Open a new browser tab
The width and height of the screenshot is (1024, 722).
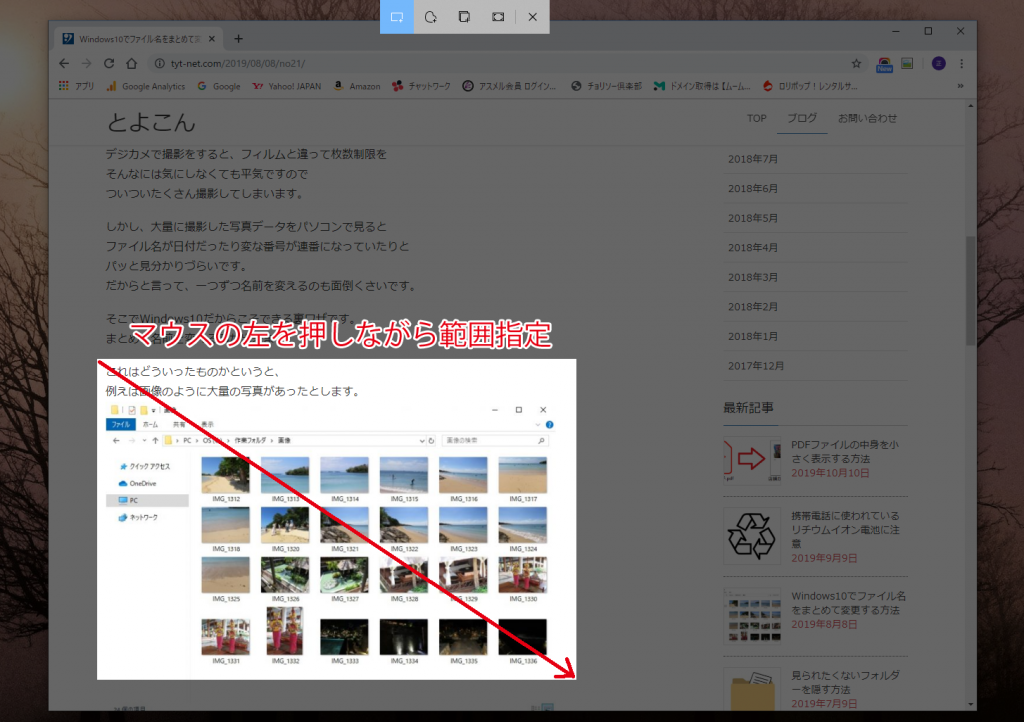pos(238,39)
